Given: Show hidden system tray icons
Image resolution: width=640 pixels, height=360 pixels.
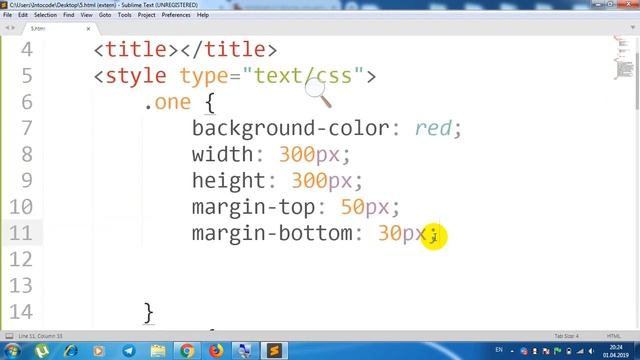Looking at the screenshot, I should [512, 351].
